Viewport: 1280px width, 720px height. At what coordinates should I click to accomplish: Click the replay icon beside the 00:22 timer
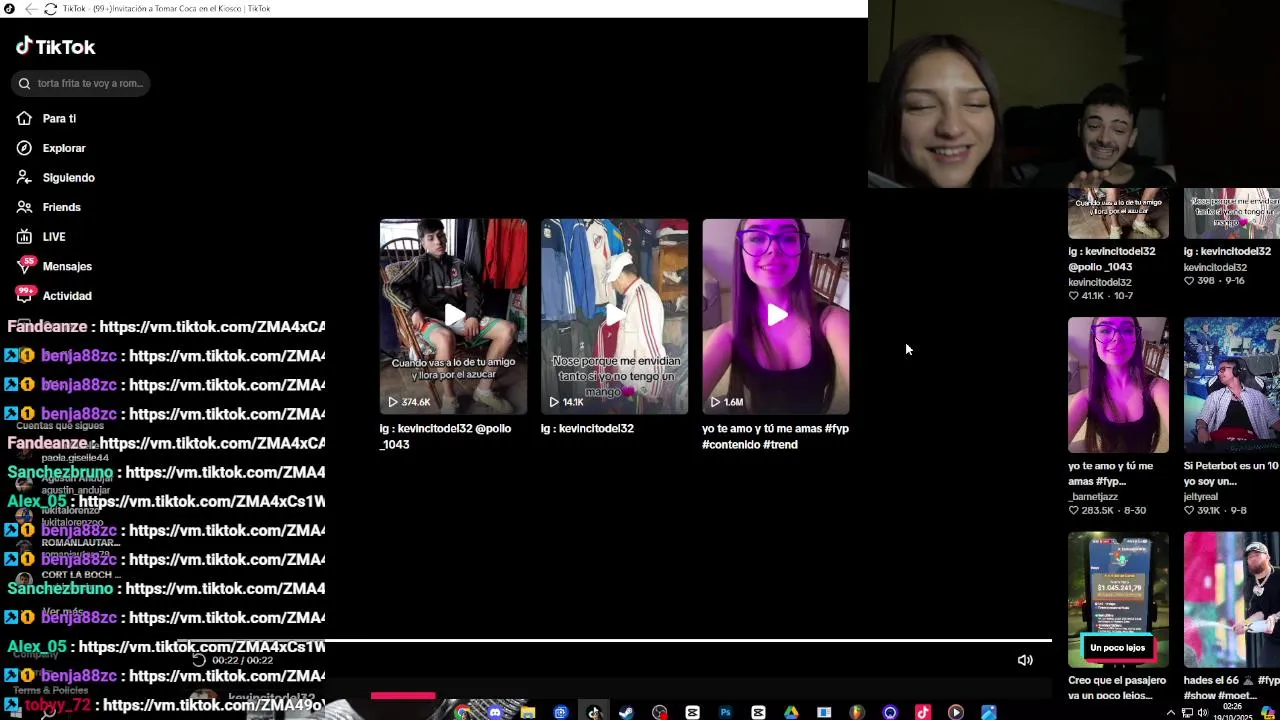199,660
